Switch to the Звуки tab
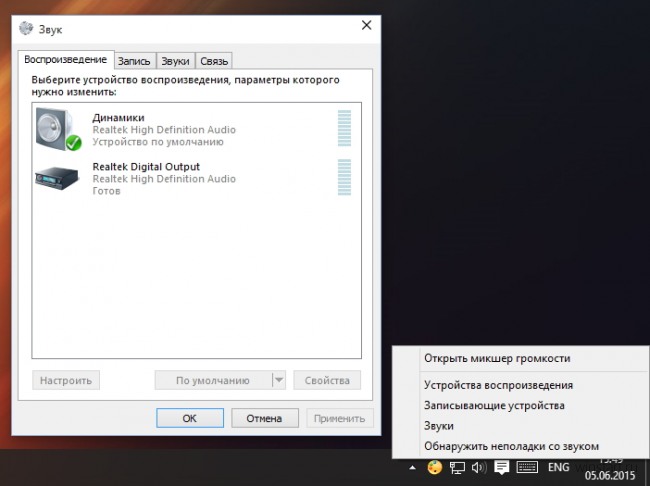650x486 pixels. (x=175, y=61)
